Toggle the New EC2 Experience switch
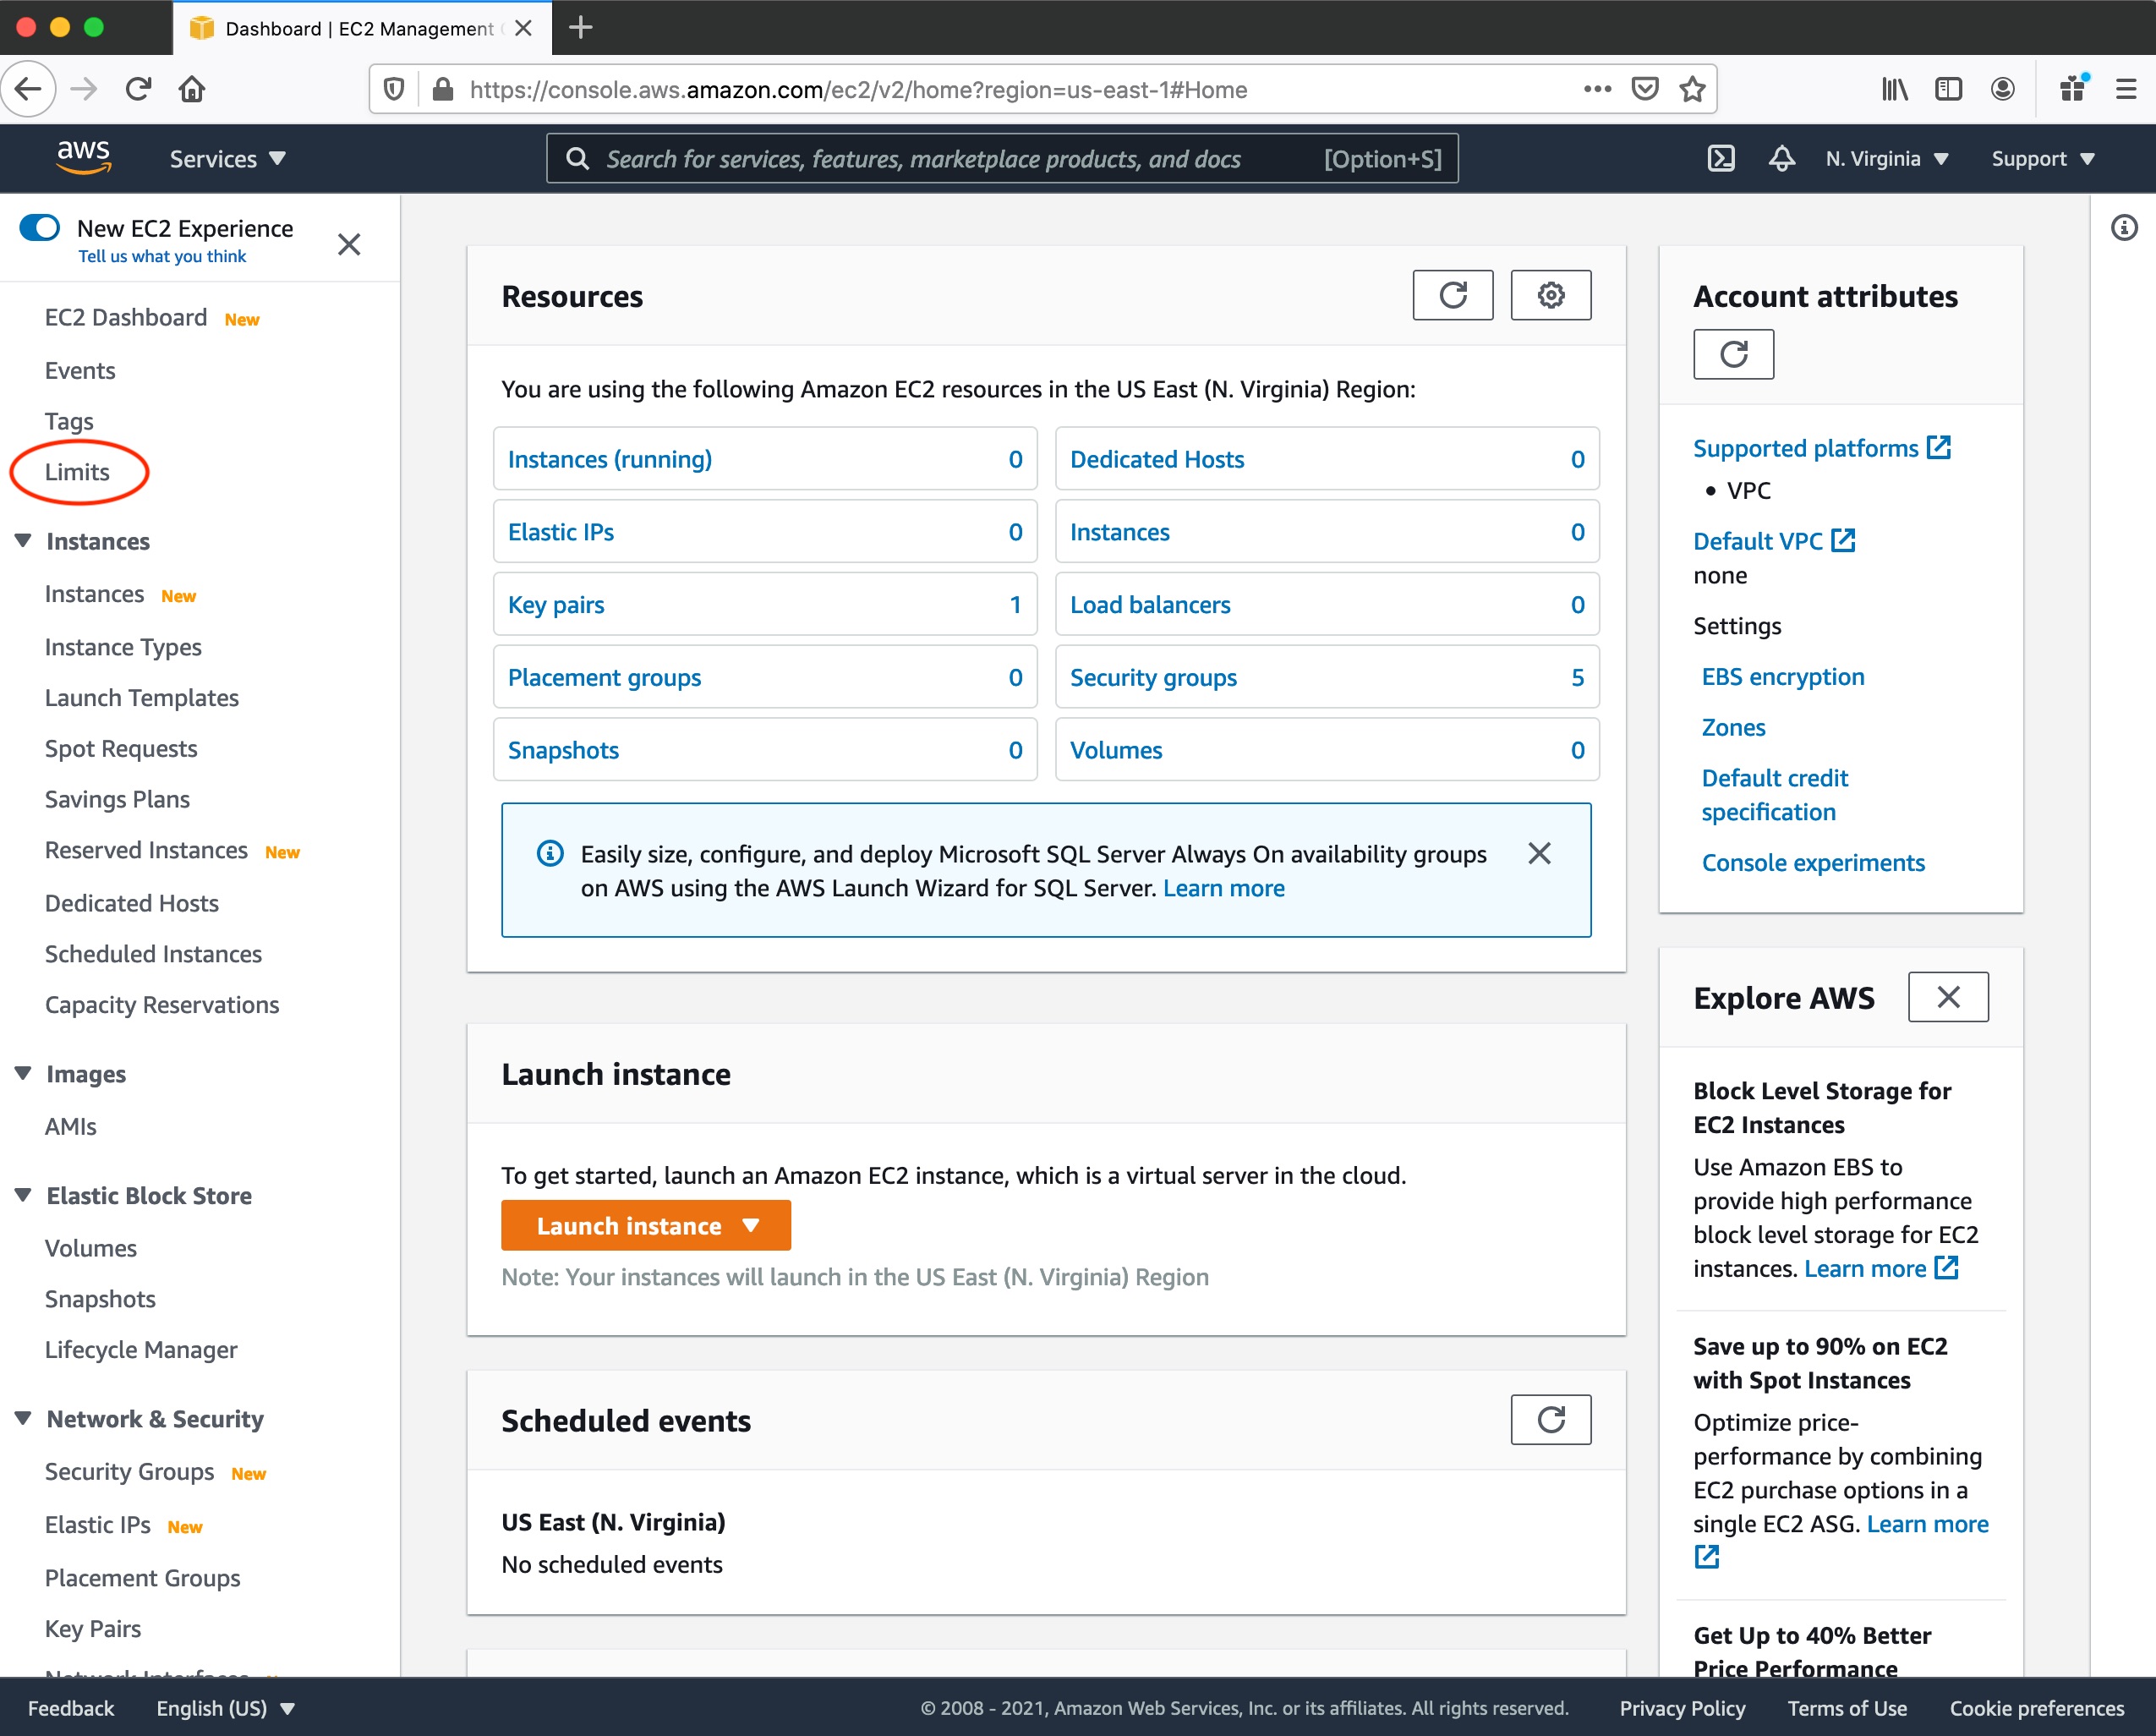The height and width of the screenshot is (1736, 2156). 40,227
